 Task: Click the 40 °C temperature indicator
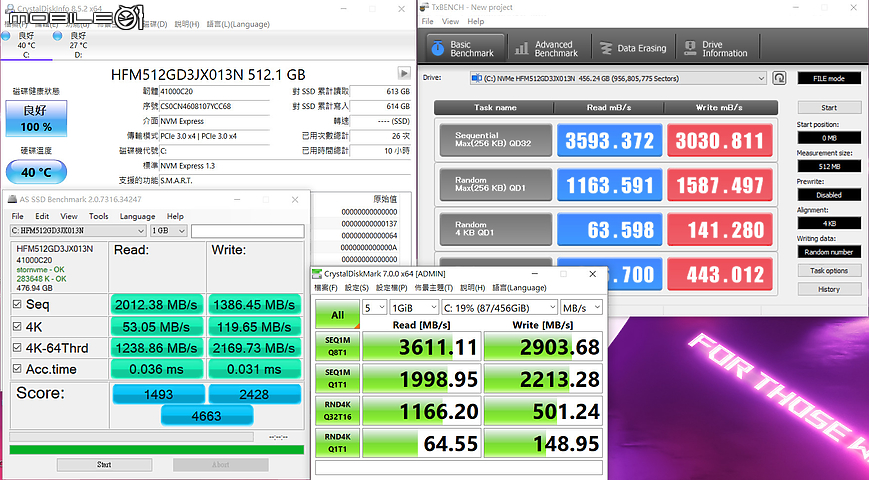coord(37,172)
